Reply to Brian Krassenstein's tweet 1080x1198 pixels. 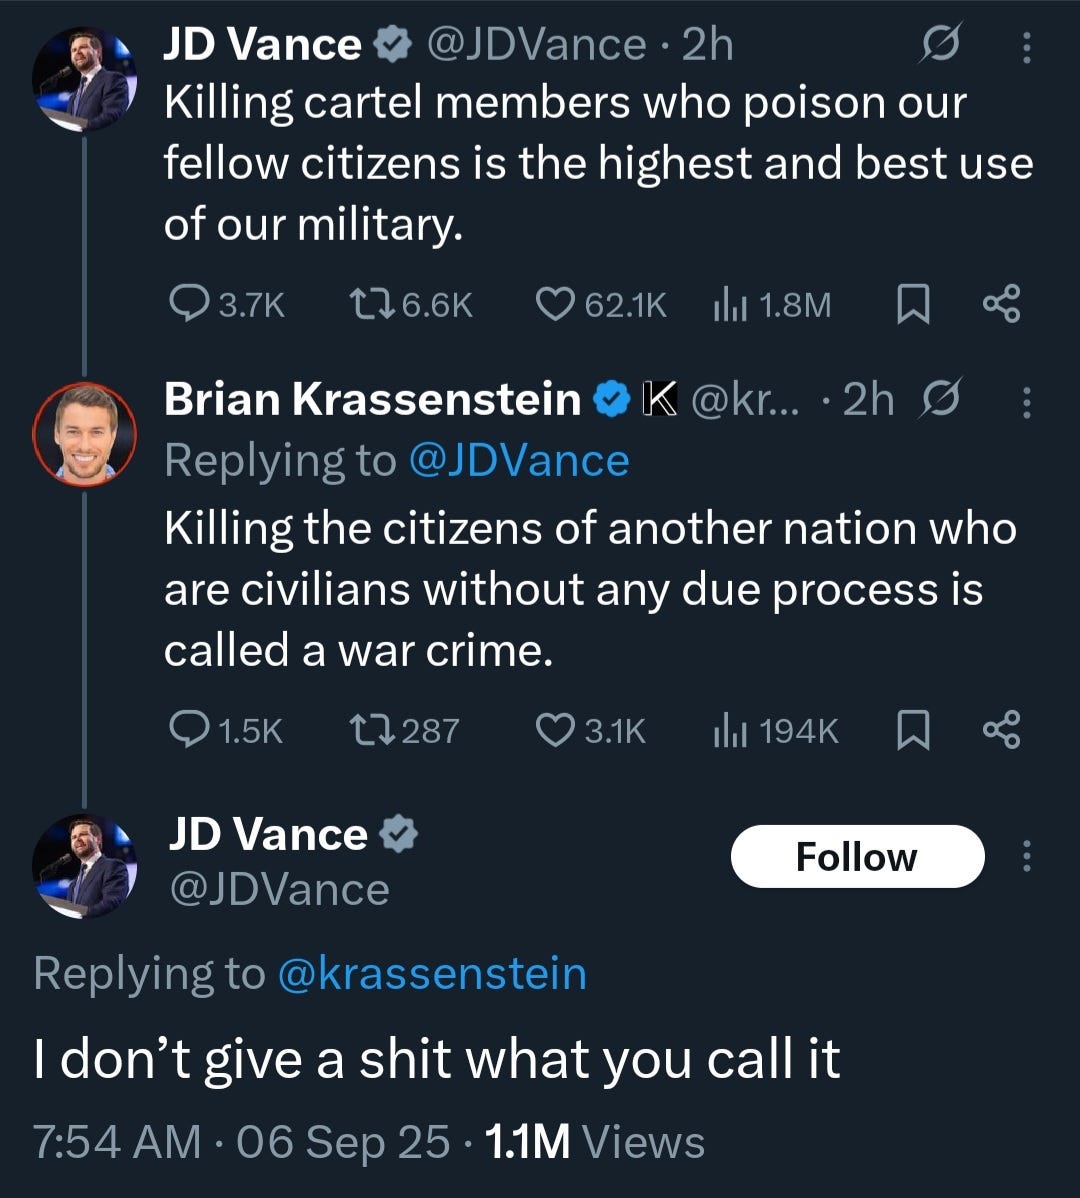187,731
